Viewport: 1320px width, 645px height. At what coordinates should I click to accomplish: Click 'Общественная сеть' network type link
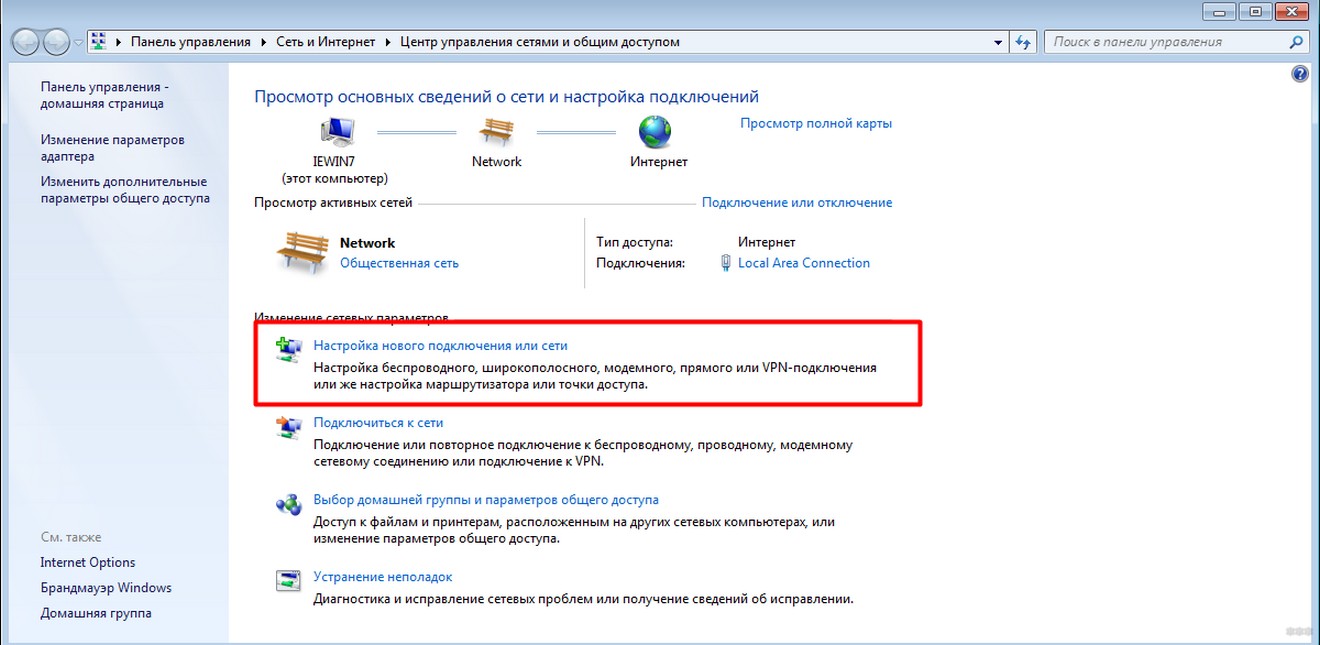(x=399, y=263)
